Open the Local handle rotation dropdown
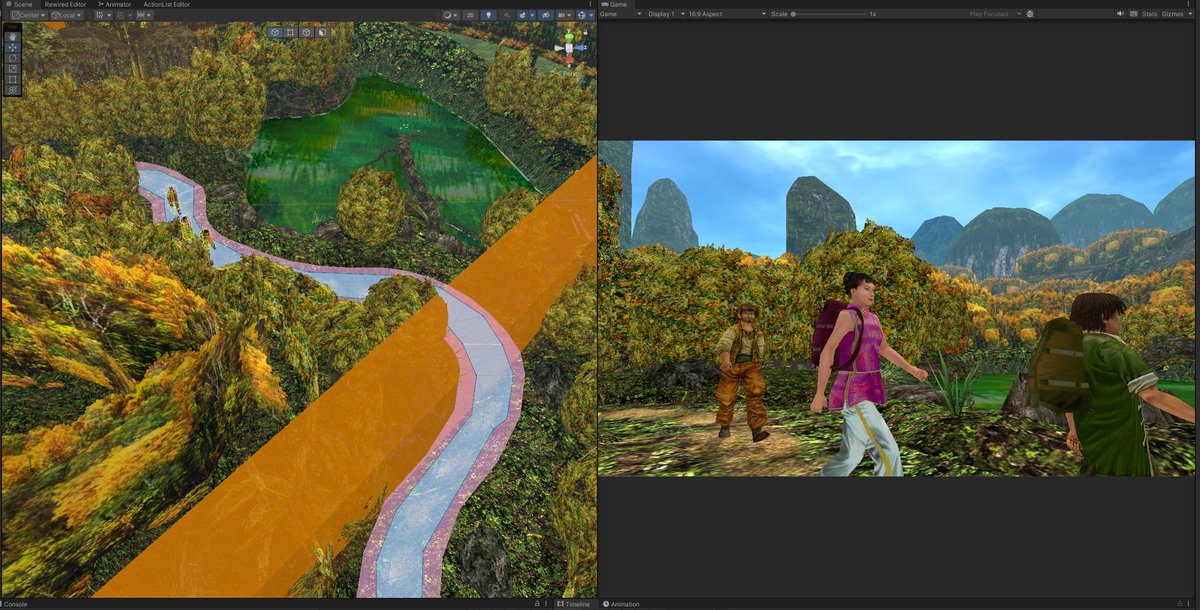This screenshot has height=610, width=1200. pos(67,15)
